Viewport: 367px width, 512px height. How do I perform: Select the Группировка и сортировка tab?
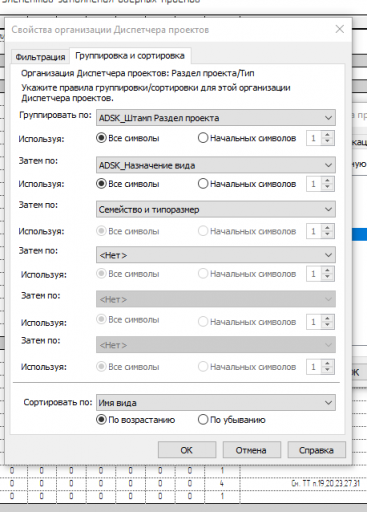pos(130,56)
